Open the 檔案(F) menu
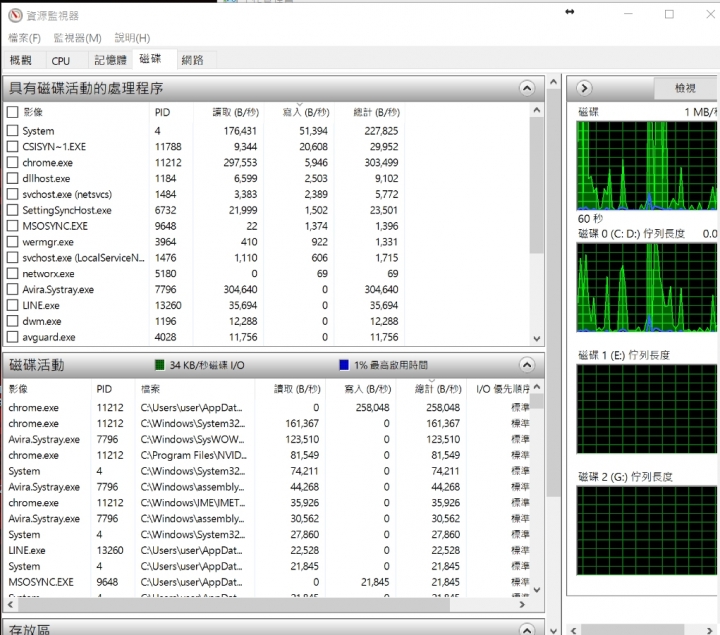The width and height of the screenshot is (720, 635). [x=24, y=38]
